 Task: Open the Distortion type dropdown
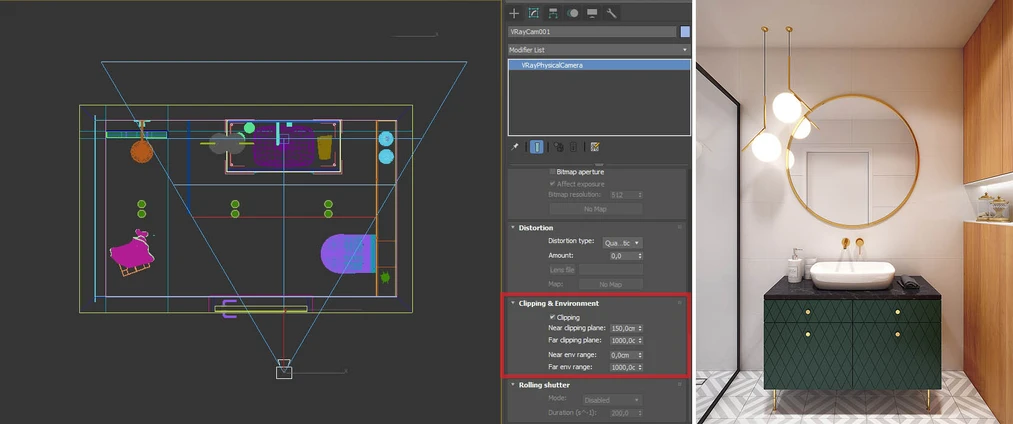pyautogui.click(x=623, y=242)
